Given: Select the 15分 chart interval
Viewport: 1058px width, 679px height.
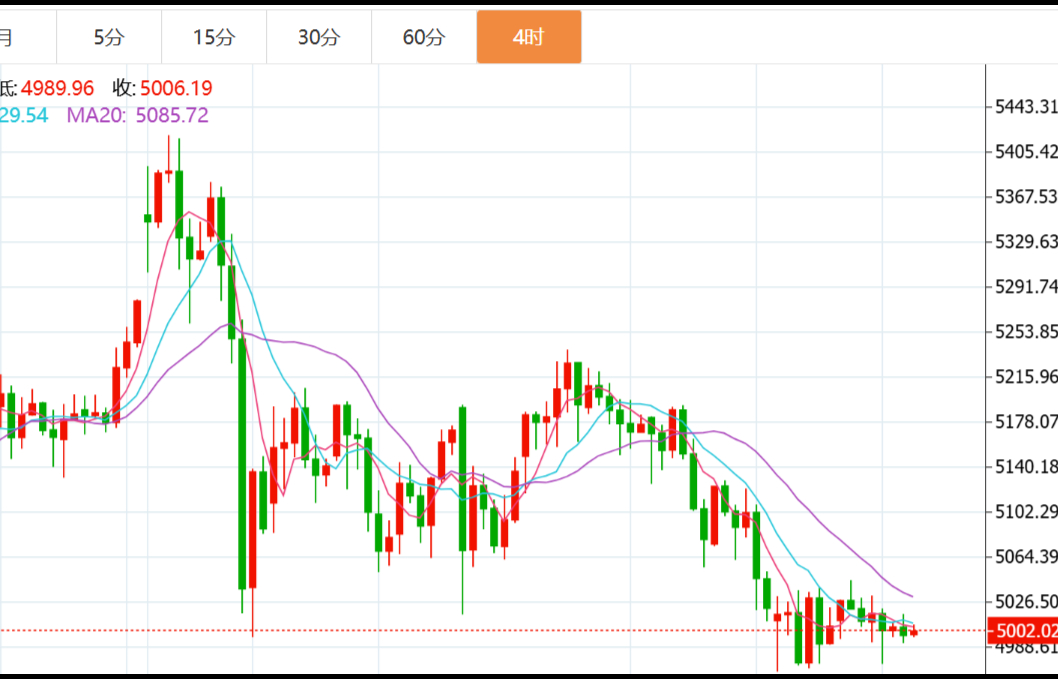Looking at the screenshot, I should pyautogui.click(x=214, y=38).
